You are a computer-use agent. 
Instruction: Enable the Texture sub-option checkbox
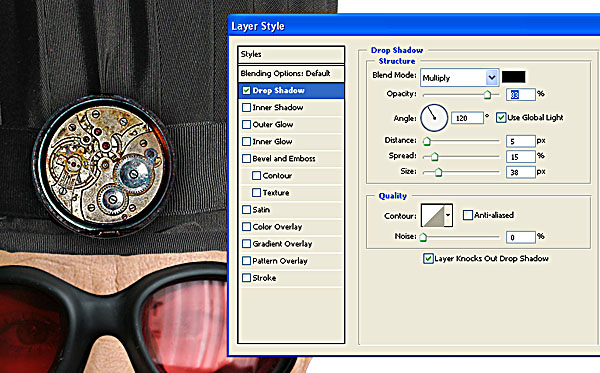256,192
